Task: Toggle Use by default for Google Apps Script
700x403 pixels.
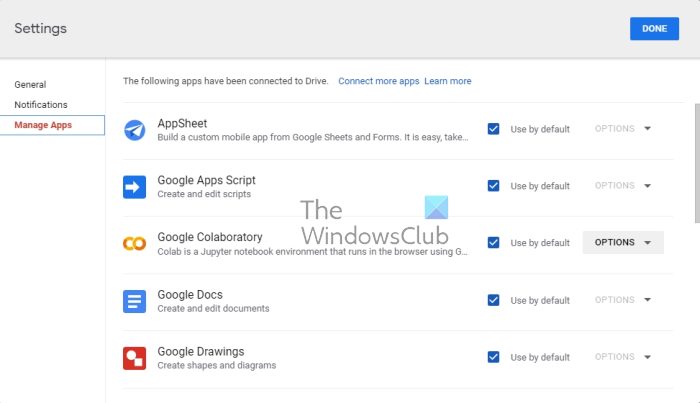Action: tap(493, 186)
